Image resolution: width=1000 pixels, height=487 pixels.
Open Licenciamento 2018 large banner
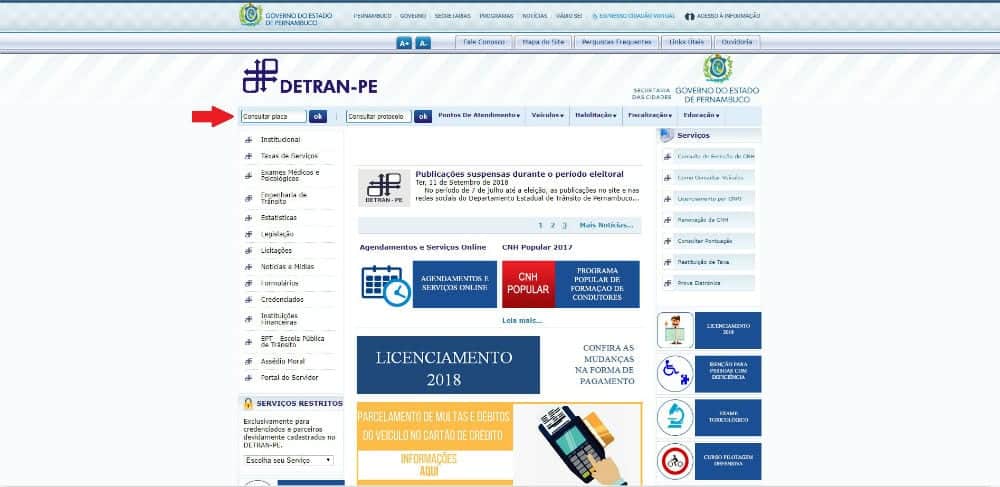448,365
